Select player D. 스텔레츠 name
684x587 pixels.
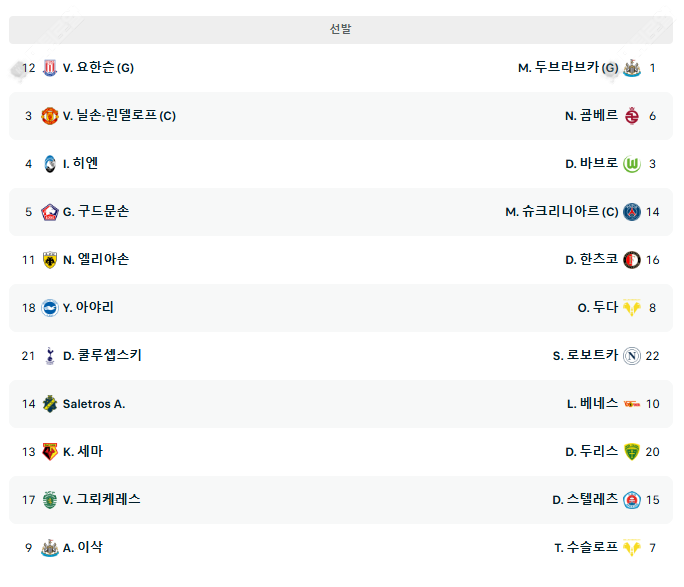point(585,500)
